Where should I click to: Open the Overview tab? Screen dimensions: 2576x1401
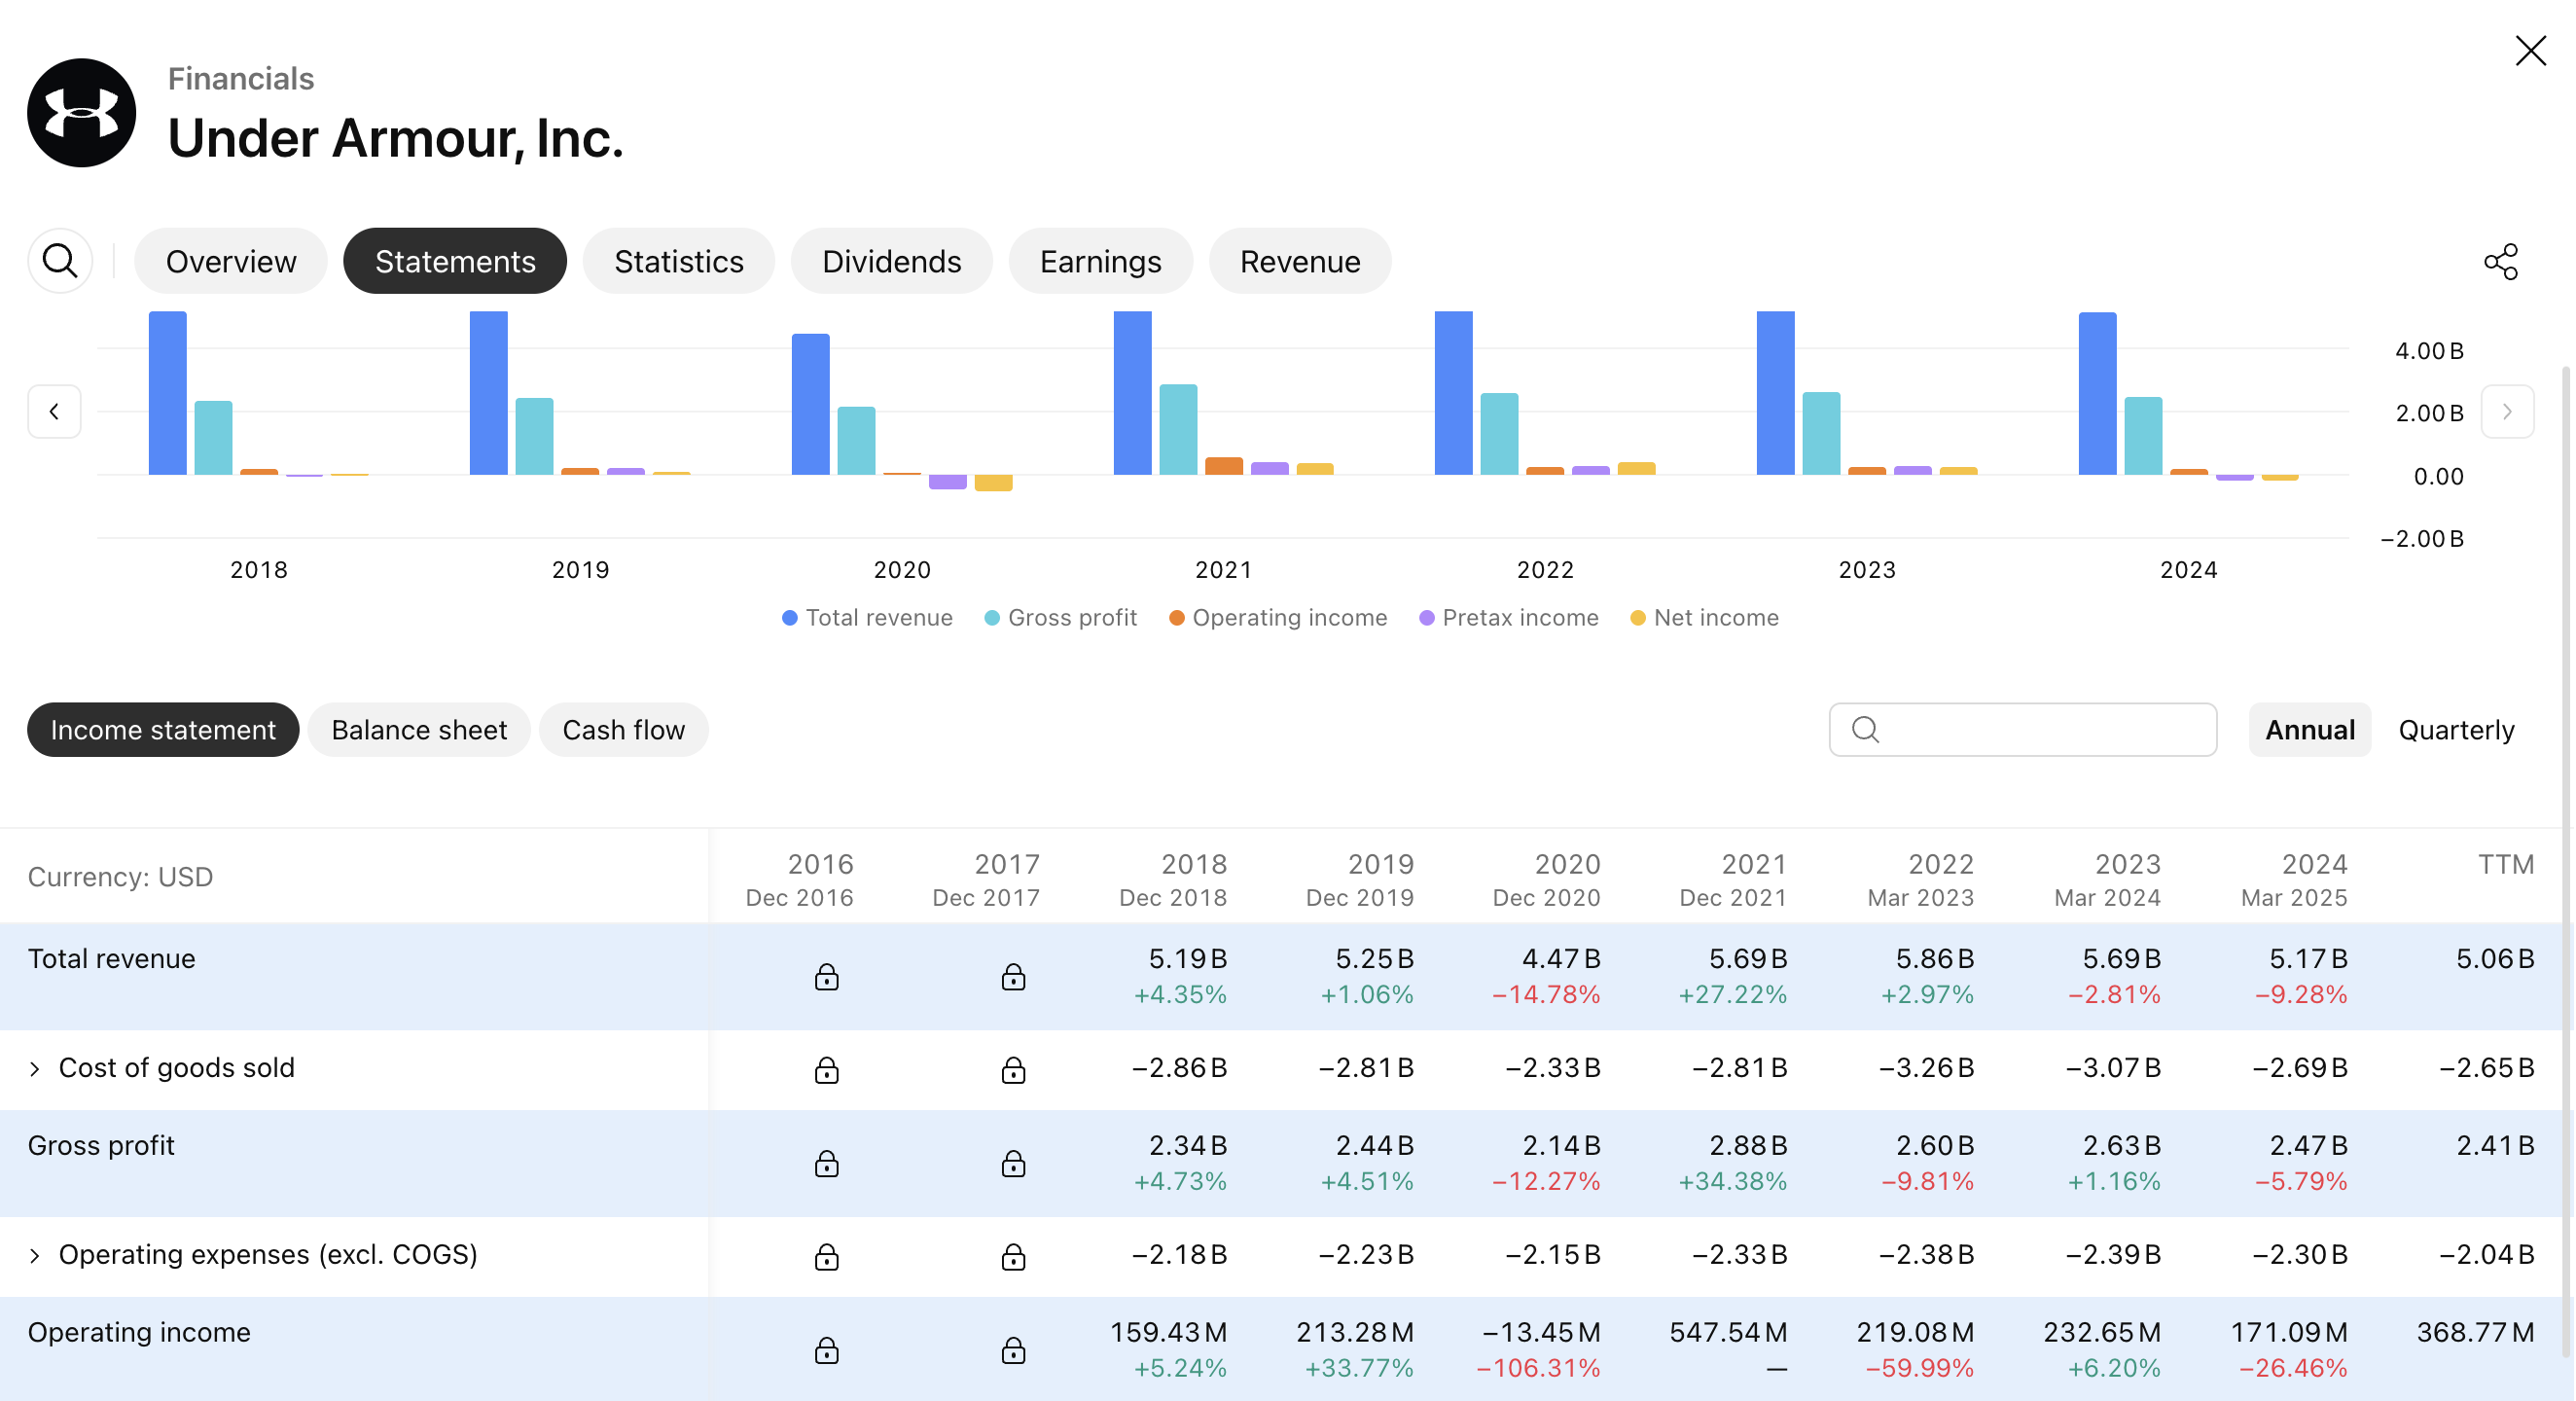(x=231, y=261)
